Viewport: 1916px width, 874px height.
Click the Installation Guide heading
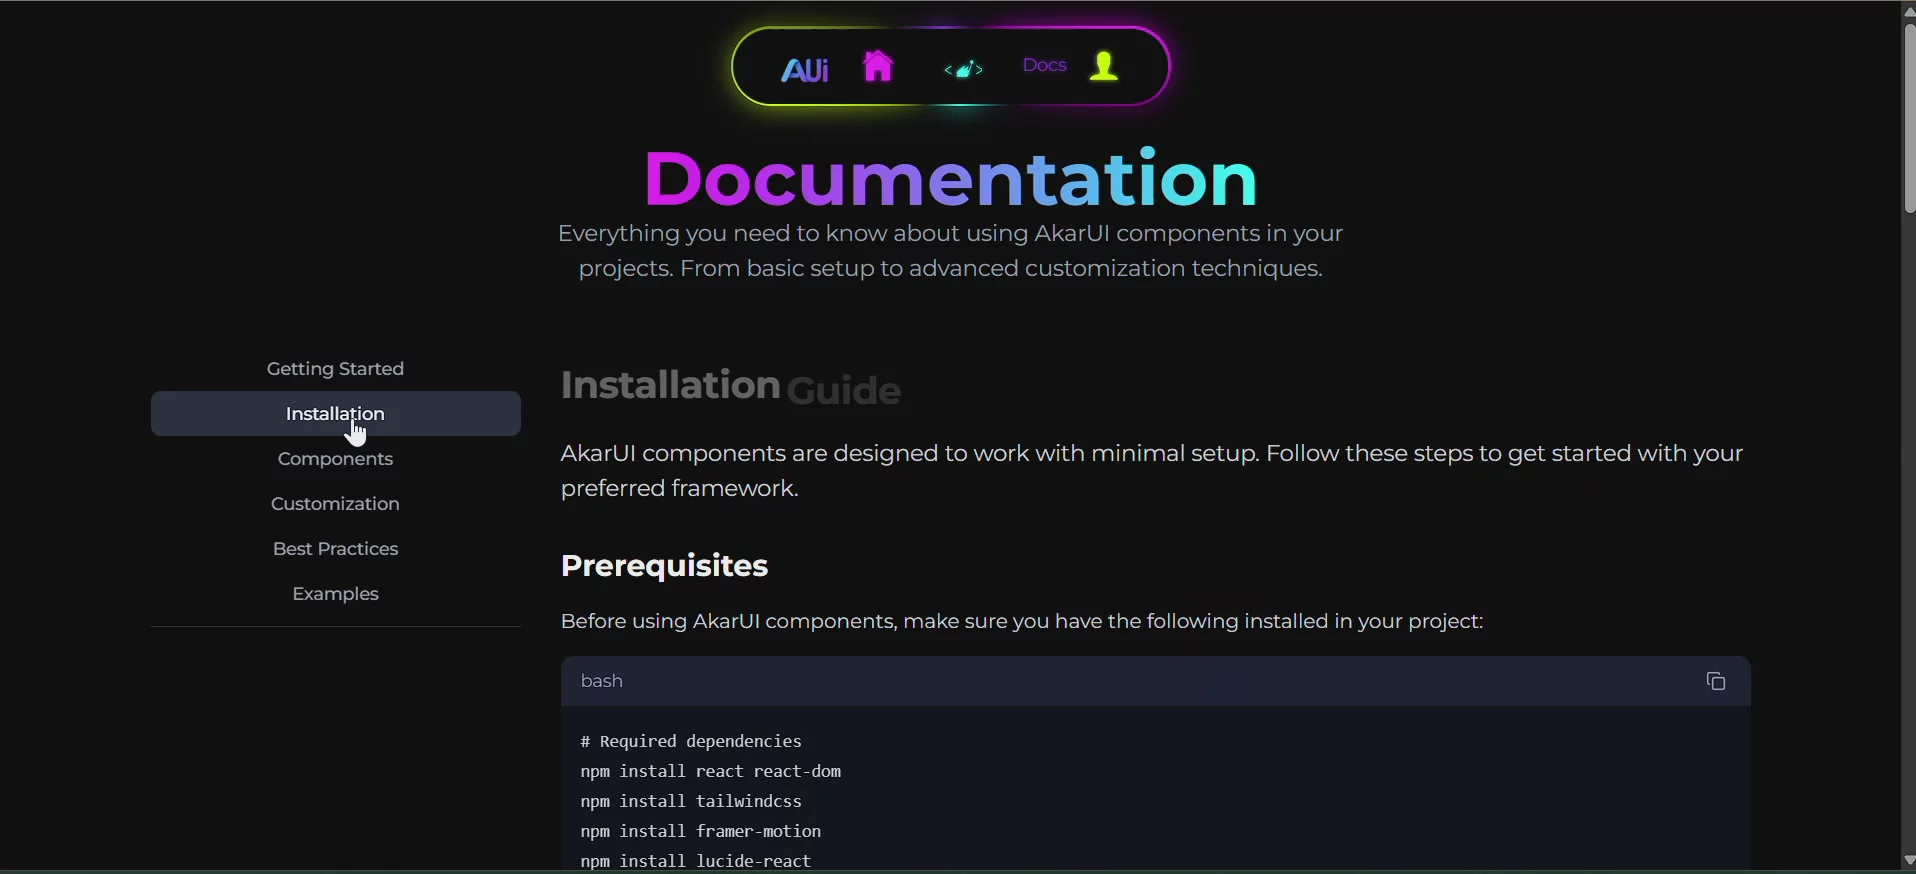(x=731, y=387)
